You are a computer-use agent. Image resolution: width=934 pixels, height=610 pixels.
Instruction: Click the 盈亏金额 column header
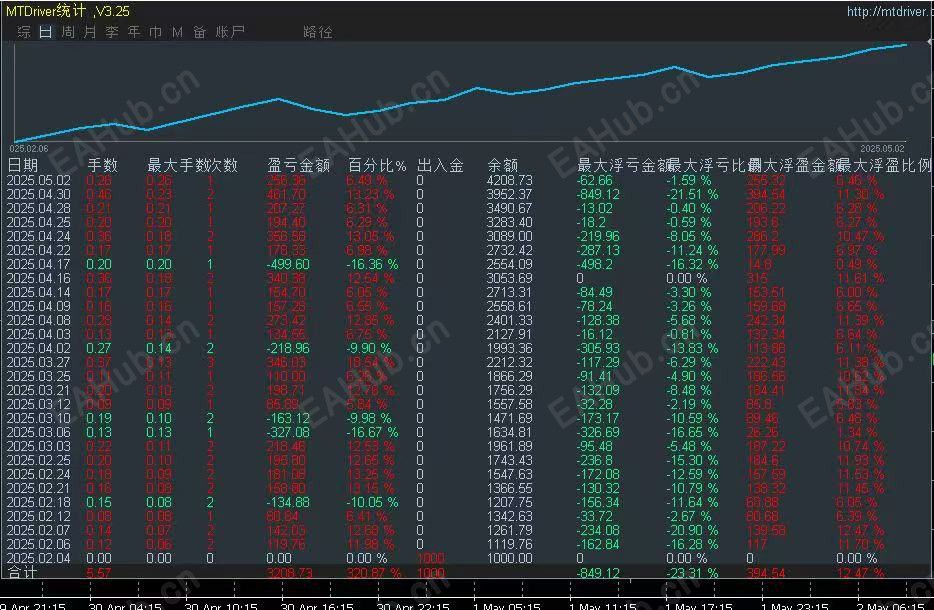click(x=298, y=165)
